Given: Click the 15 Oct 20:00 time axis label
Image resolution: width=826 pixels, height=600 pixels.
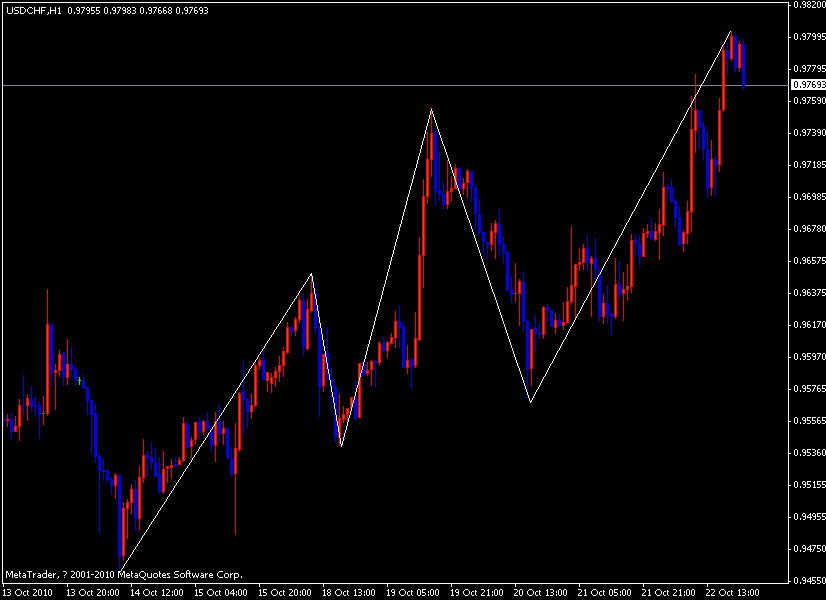Looking at the screenshot, I should click(285, 593).
